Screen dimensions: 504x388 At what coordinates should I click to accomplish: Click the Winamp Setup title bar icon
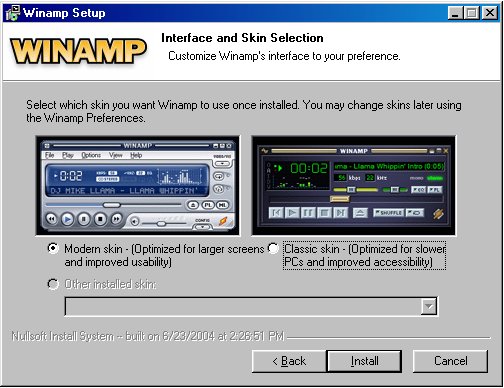coord(13,13)
